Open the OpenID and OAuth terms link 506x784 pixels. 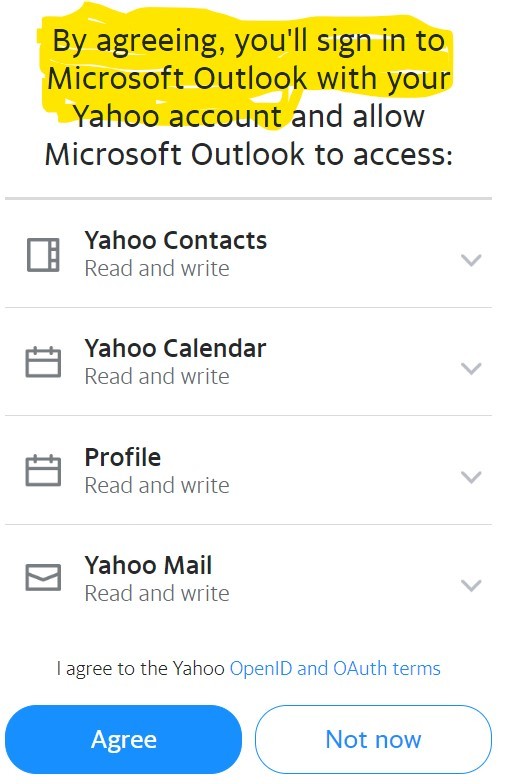[335, 668]
